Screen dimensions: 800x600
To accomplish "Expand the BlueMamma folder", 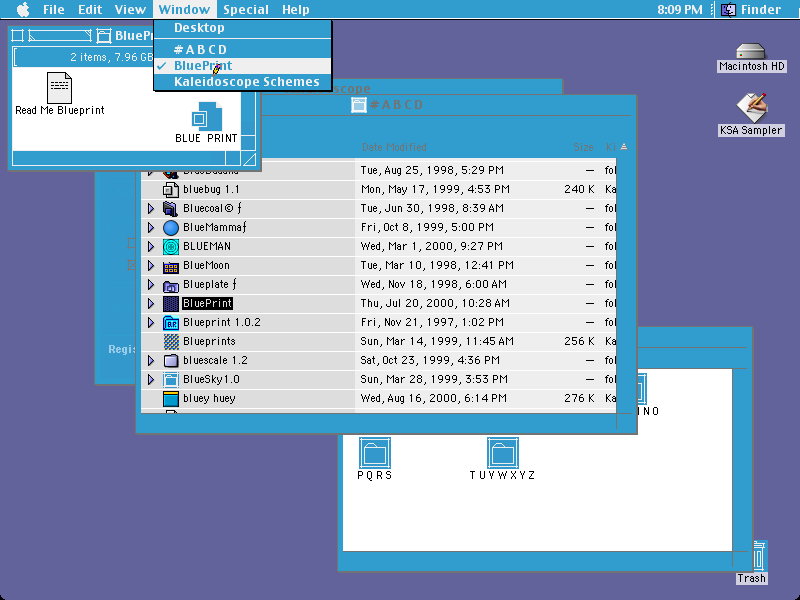I will tap(151, 228).
